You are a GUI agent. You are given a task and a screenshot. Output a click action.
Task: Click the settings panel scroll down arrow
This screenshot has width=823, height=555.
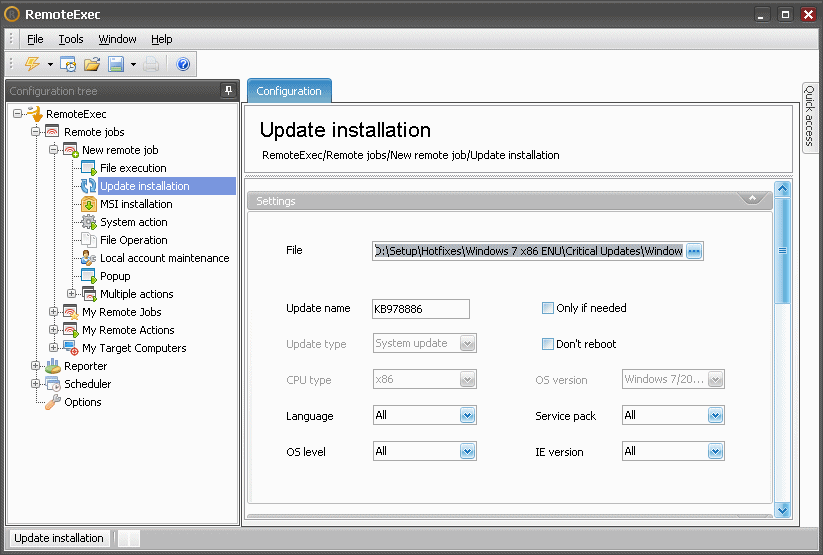(x=783, y=509)
